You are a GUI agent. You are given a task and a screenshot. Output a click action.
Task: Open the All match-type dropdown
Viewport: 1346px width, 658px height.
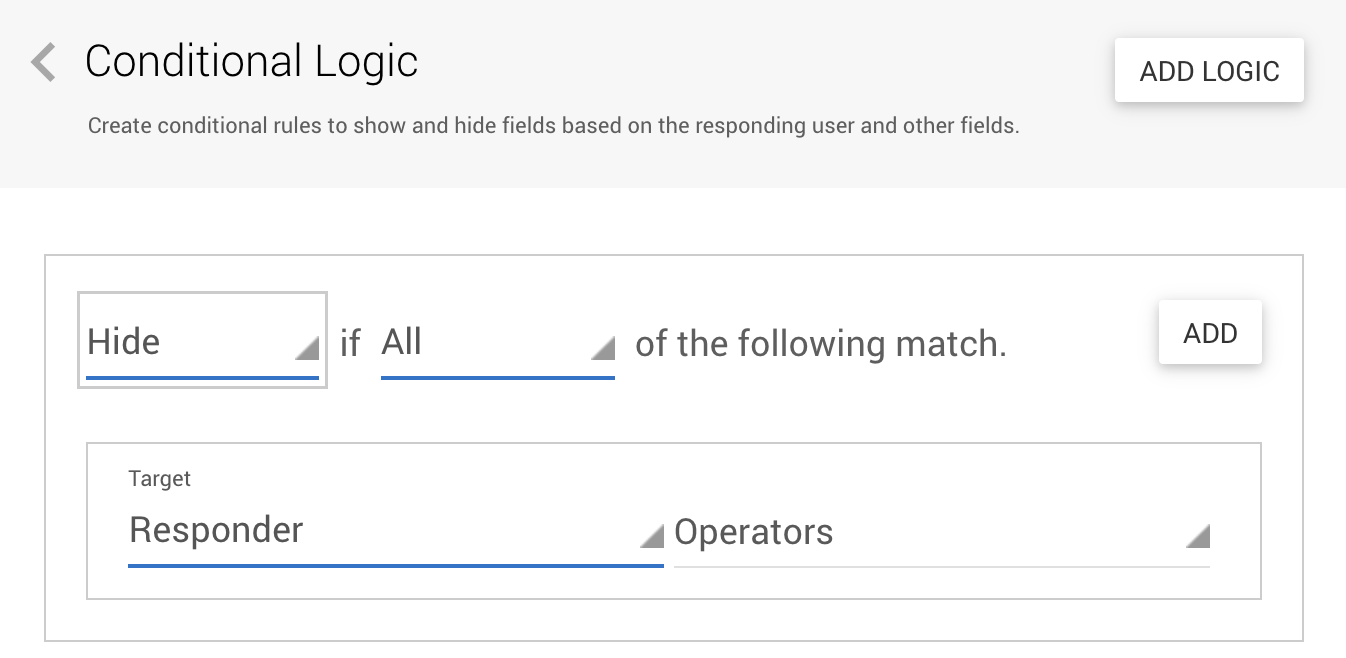click(497, 343)
